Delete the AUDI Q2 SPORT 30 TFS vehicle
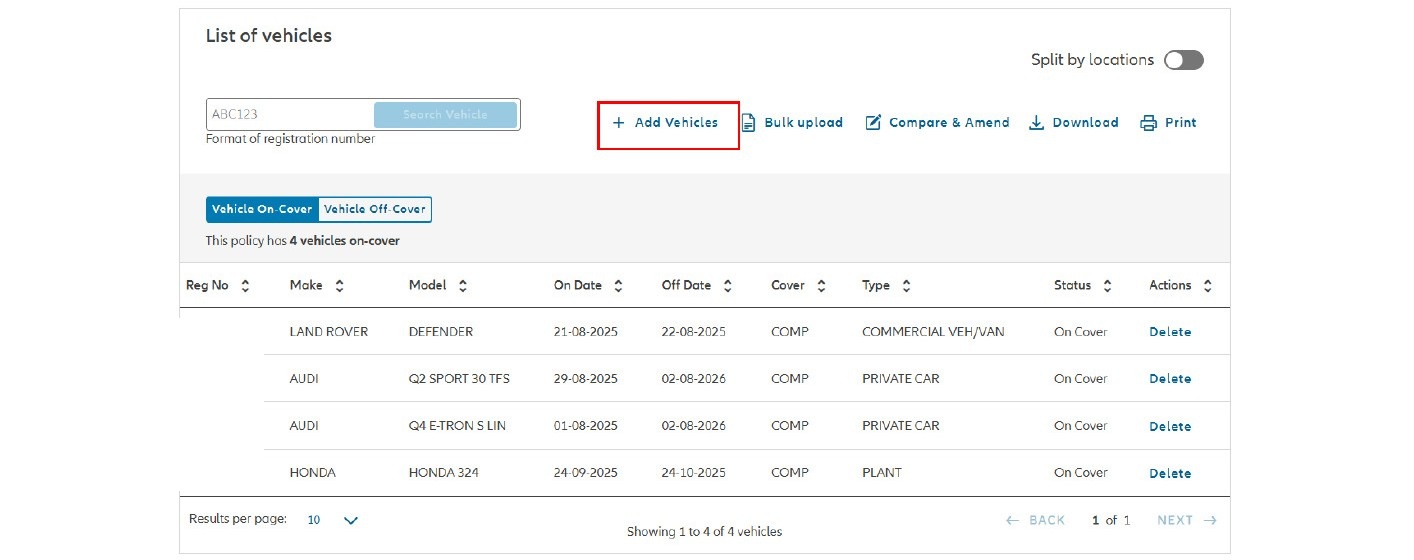The height and width of the screenshot is (560, 1414). coord(1170,379)
